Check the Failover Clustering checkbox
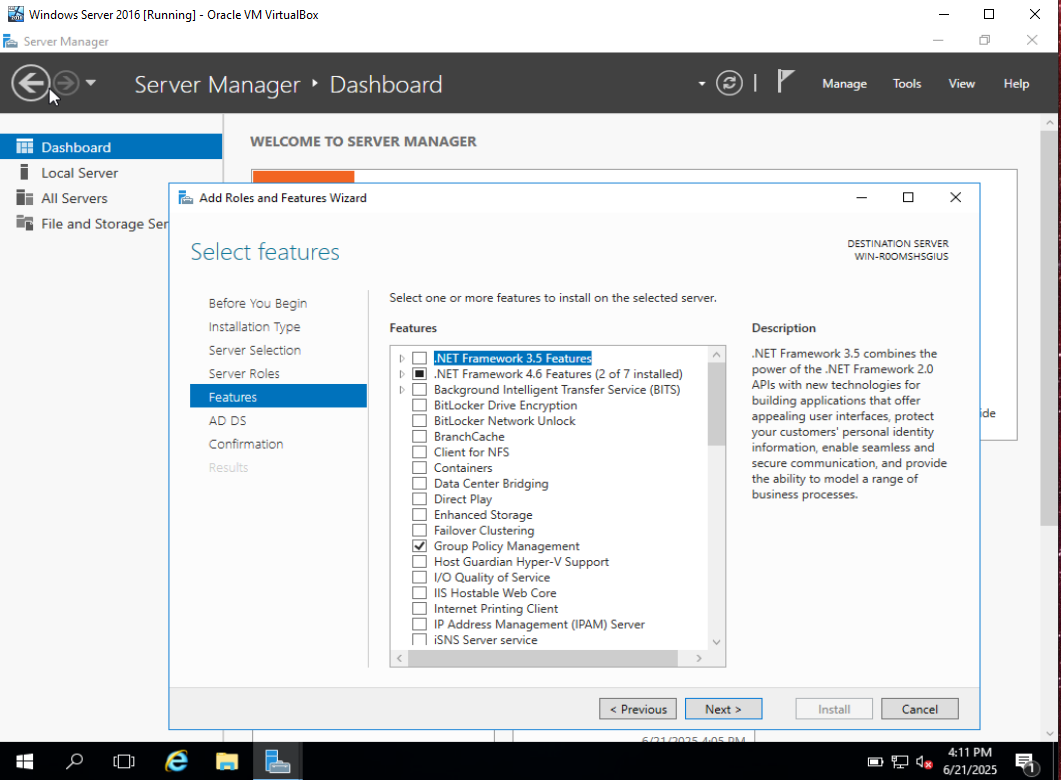The height and width of the screenshot is (780, 1061). 420,530
